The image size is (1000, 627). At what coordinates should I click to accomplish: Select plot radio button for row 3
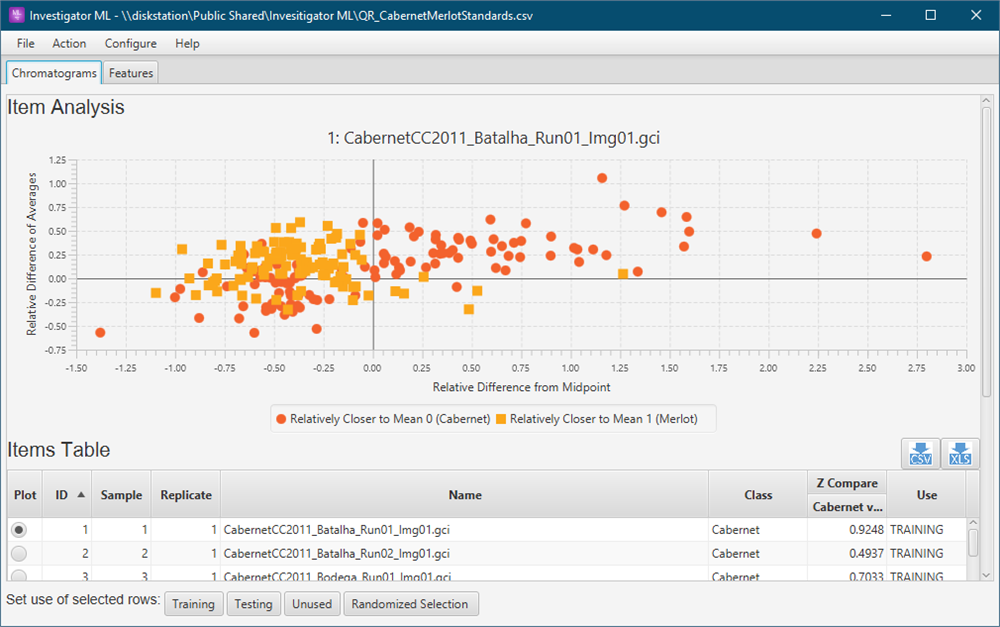coord(20,575)
